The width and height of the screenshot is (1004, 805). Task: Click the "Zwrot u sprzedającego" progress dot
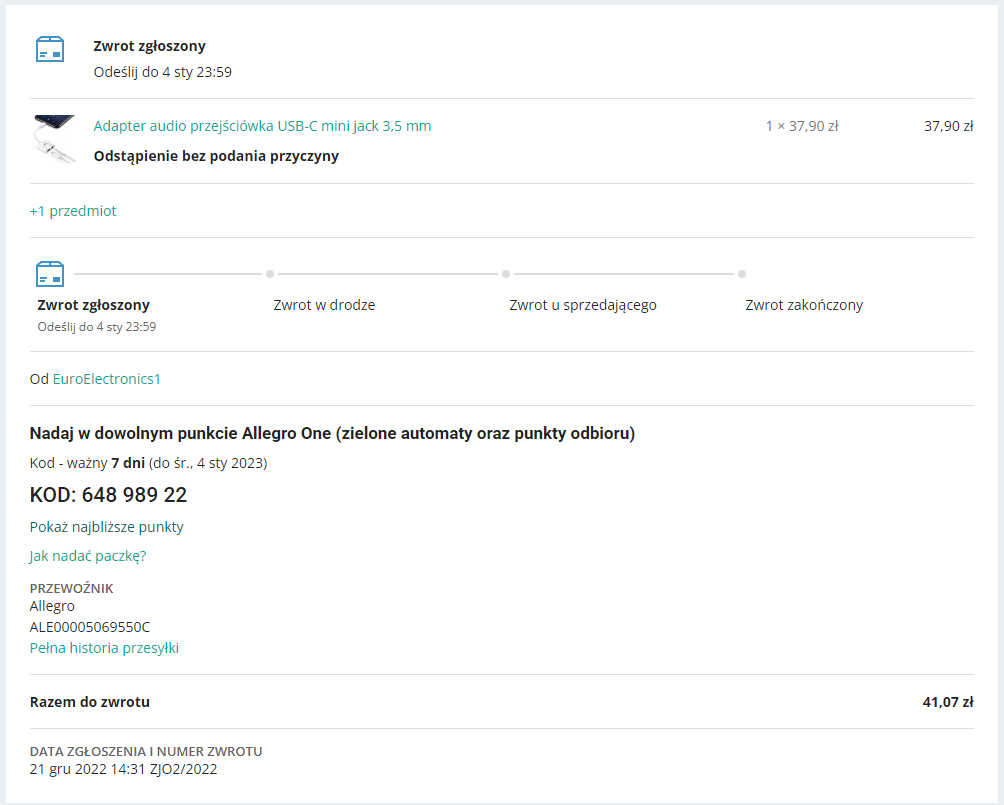point(506,272)
